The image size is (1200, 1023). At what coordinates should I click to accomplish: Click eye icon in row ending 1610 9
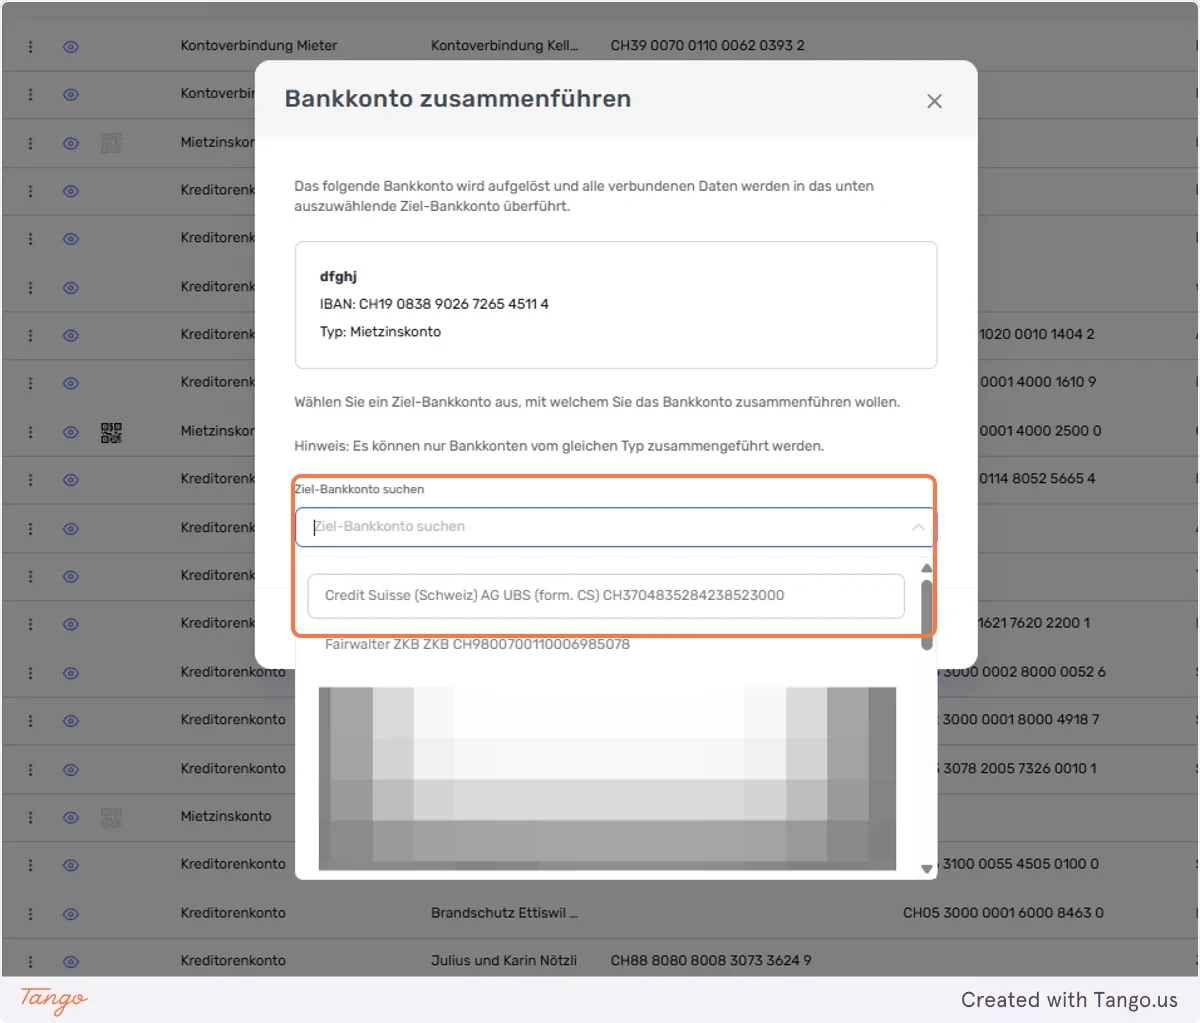pos(71,383)
